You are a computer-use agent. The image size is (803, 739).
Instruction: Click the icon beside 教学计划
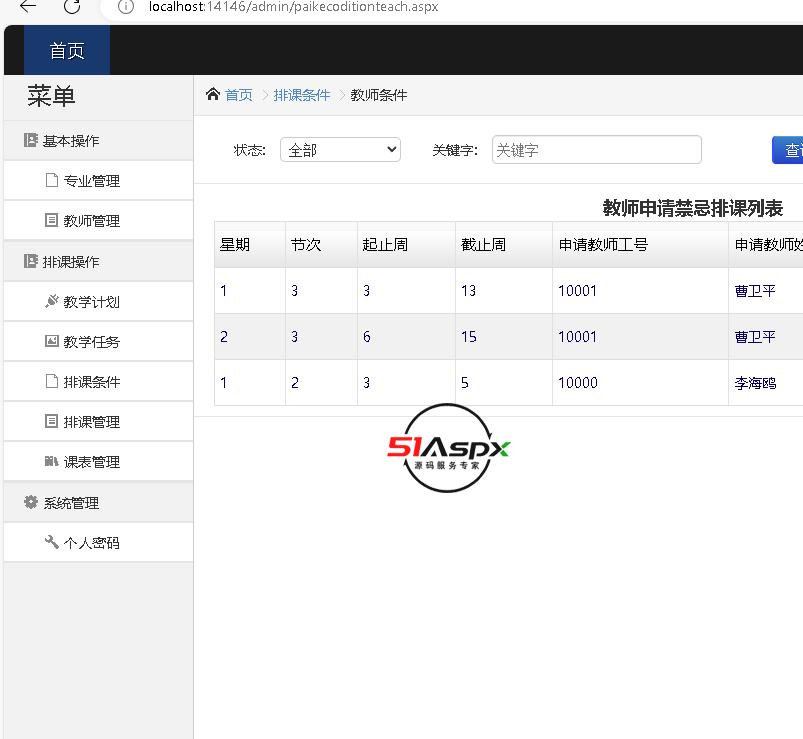click(52, 301)
